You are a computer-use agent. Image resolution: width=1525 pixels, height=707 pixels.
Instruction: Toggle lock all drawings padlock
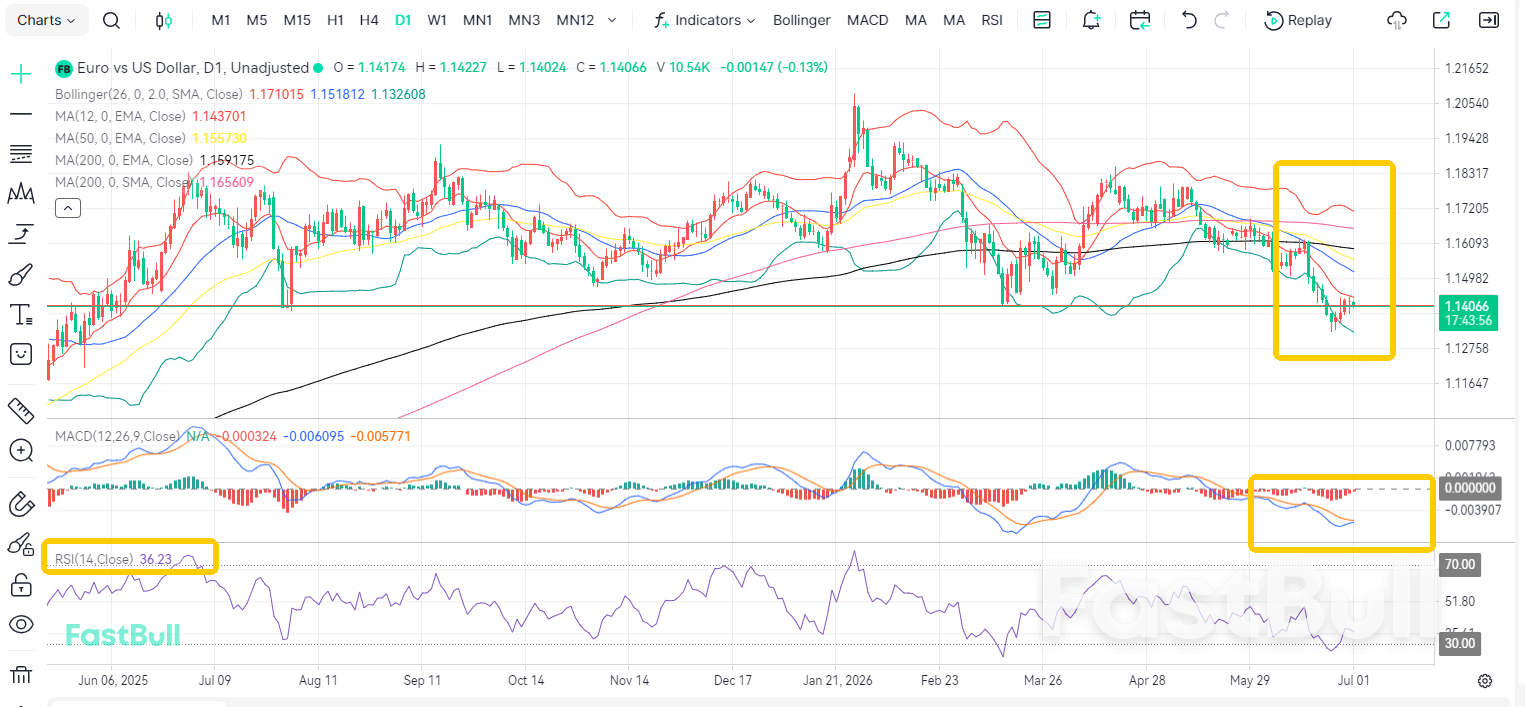click(21, 585)
